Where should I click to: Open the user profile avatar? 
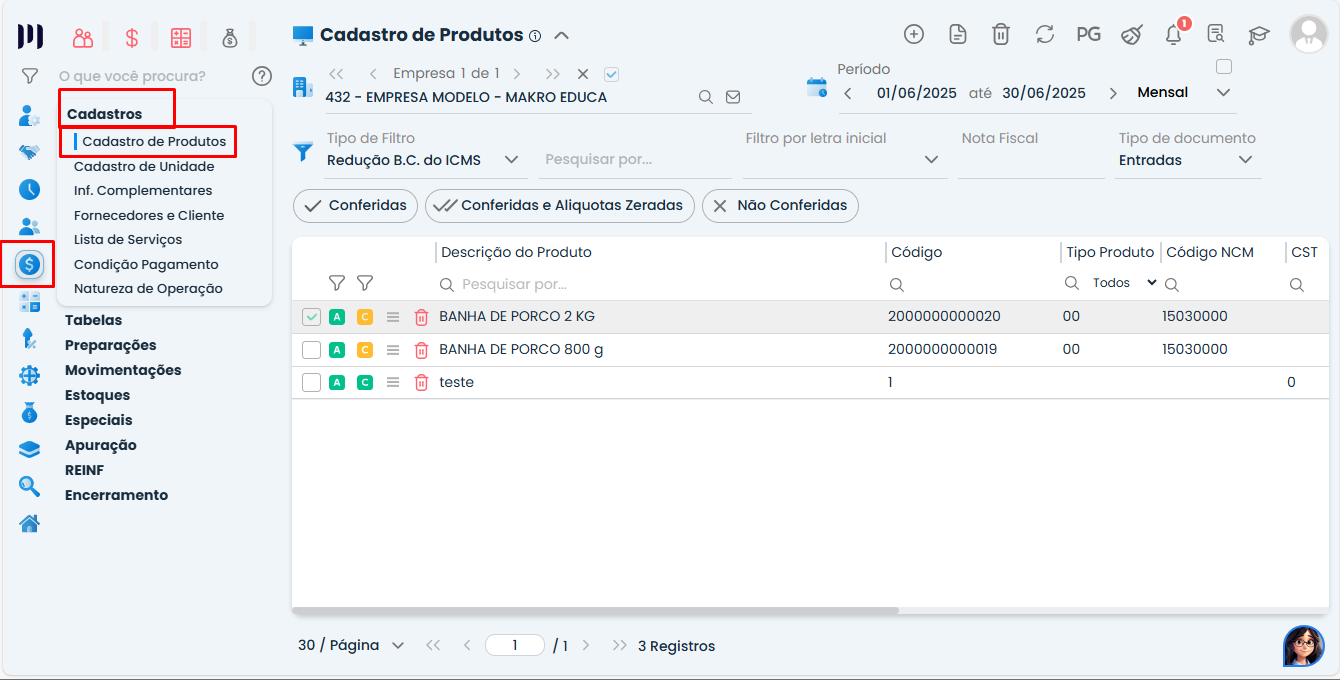(x=1309, y=34)
